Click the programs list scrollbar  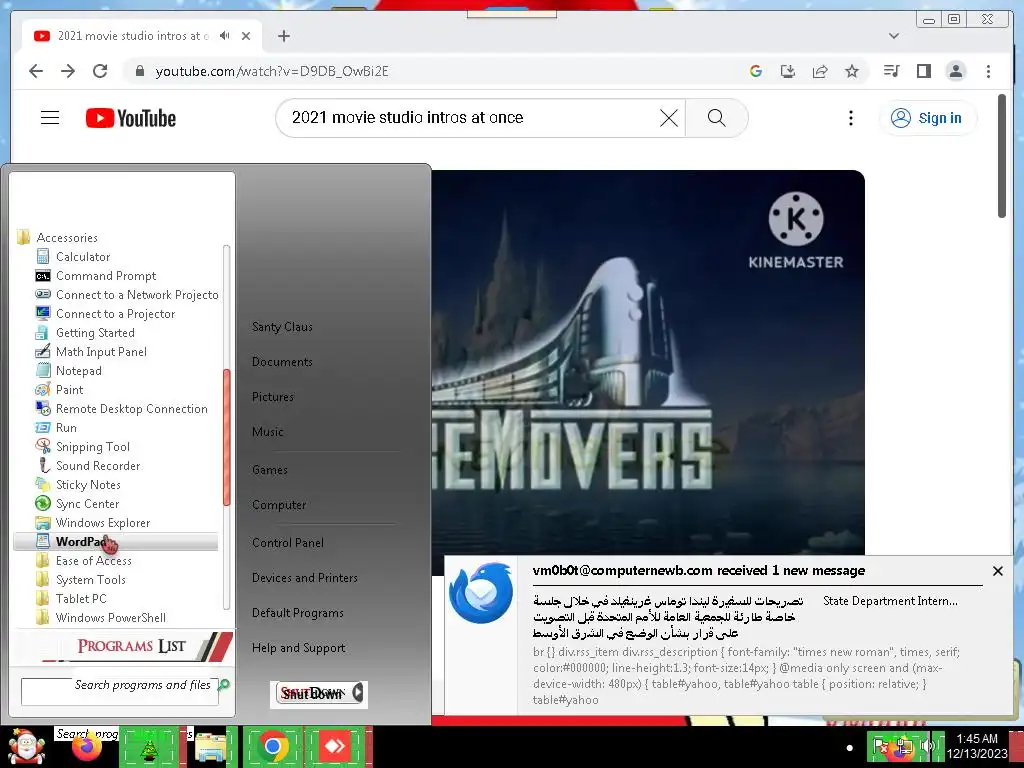(227, 437)
